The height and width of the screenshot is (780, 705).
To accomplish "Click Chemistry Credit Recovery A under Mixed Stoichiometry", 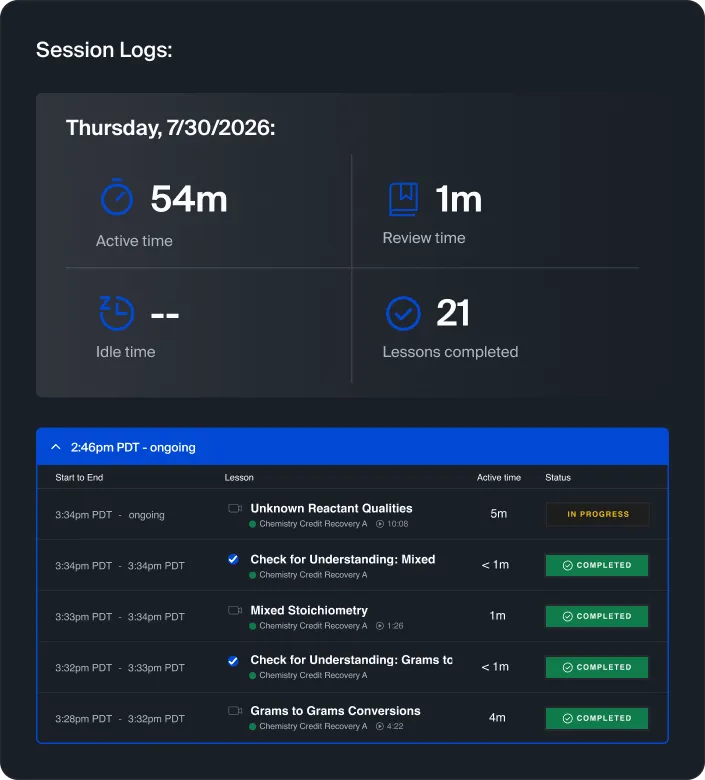I will 313,626.
